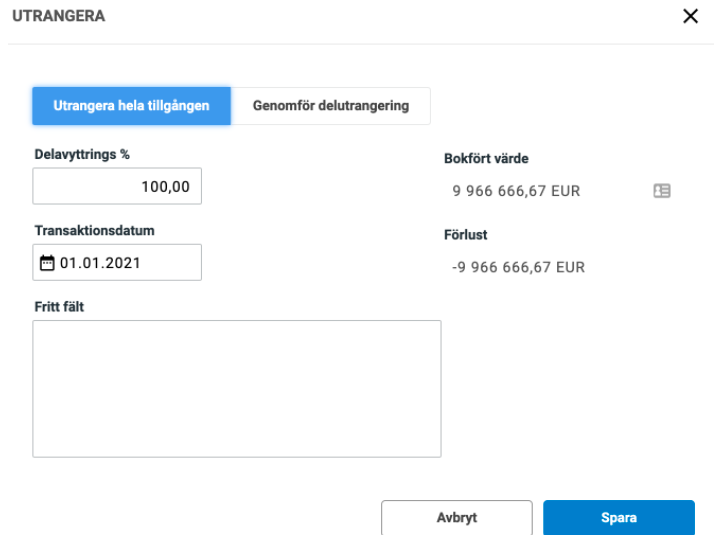Click the 'Fritt fält' label
Viewport: 714px width, 537px height.
pyautogui.click(x=59, y=307)
